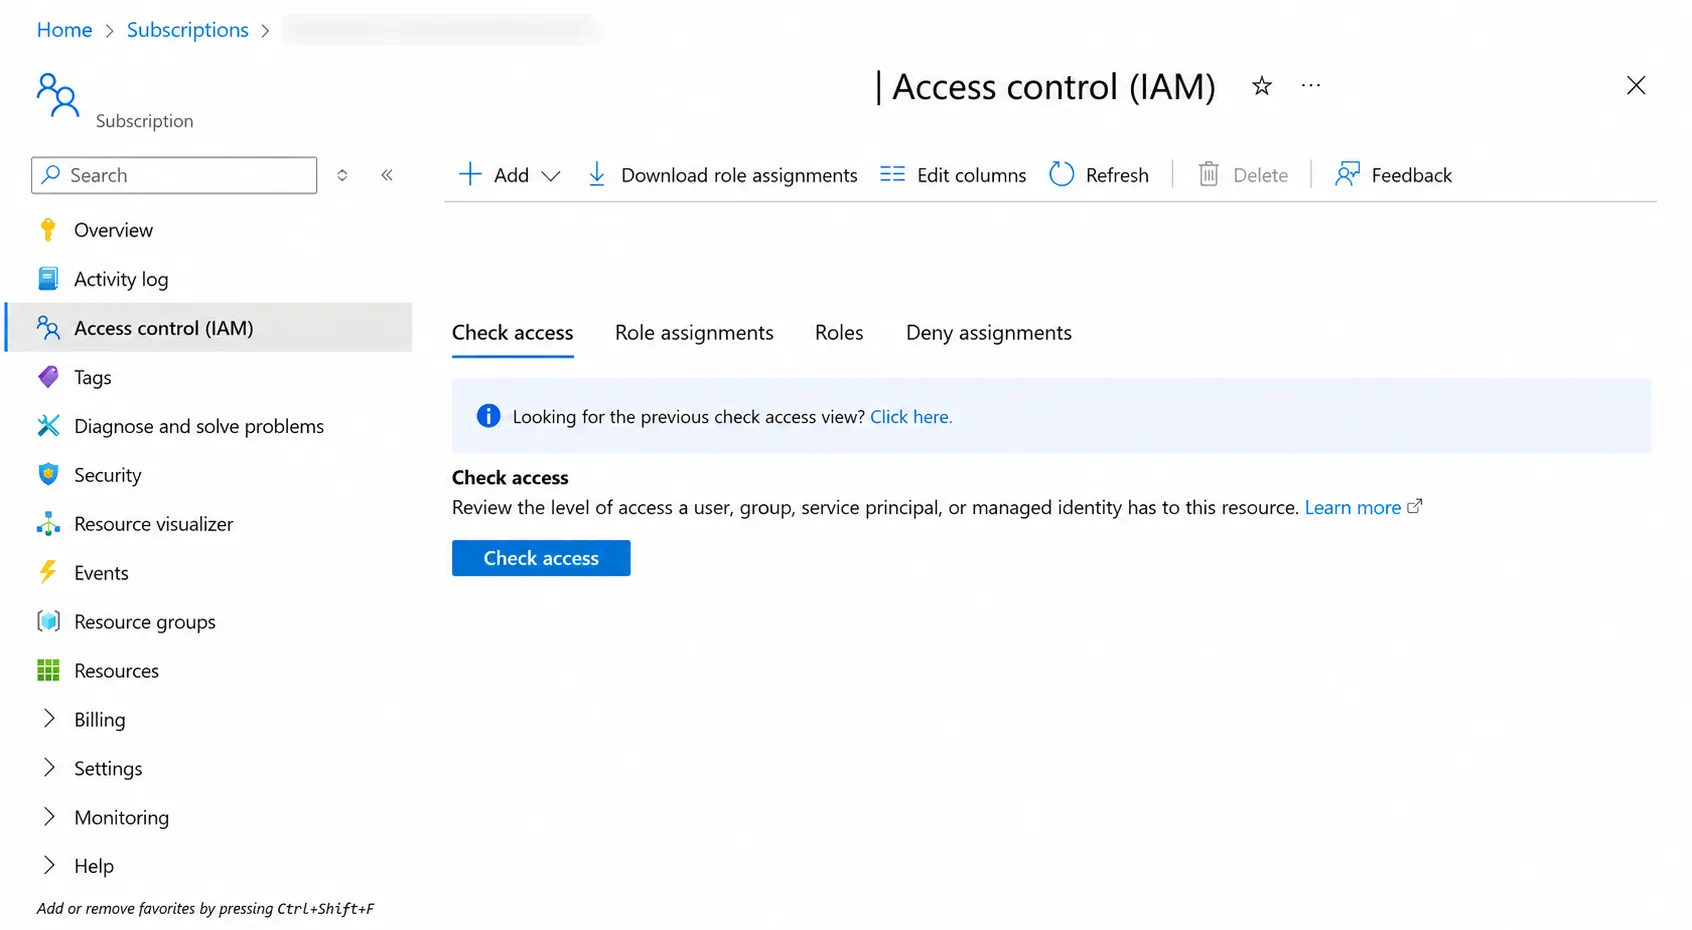Click the large Subscription people icon

coord(58,95)
